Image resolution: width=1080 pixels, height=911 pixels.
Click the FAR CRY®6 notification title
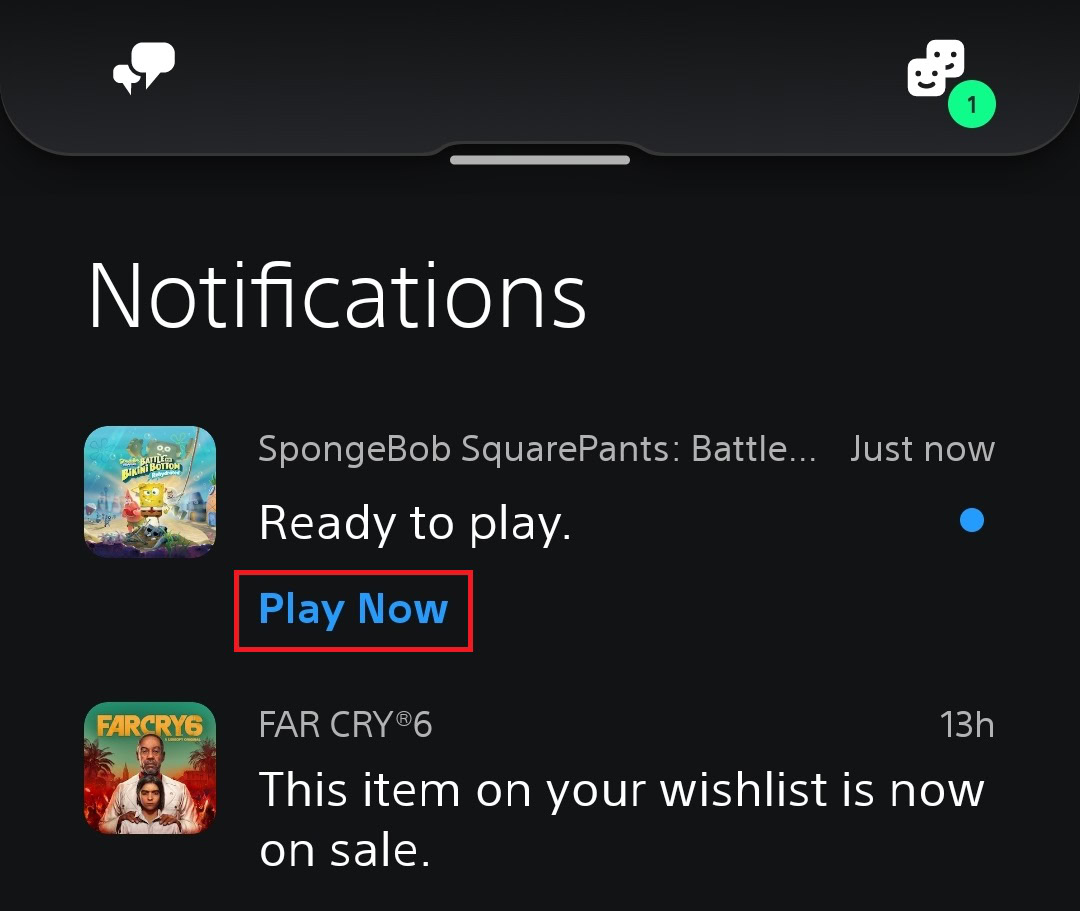(x=345, y=724)
